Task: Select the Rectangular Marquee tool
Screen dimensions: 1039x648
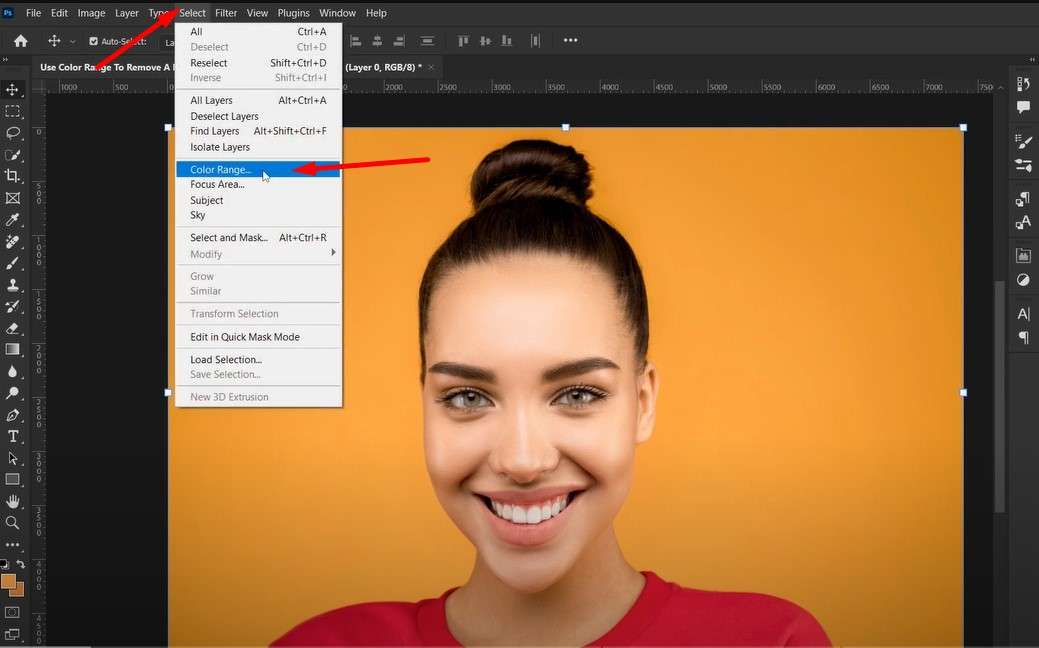Action: click(x=13, y=111)
